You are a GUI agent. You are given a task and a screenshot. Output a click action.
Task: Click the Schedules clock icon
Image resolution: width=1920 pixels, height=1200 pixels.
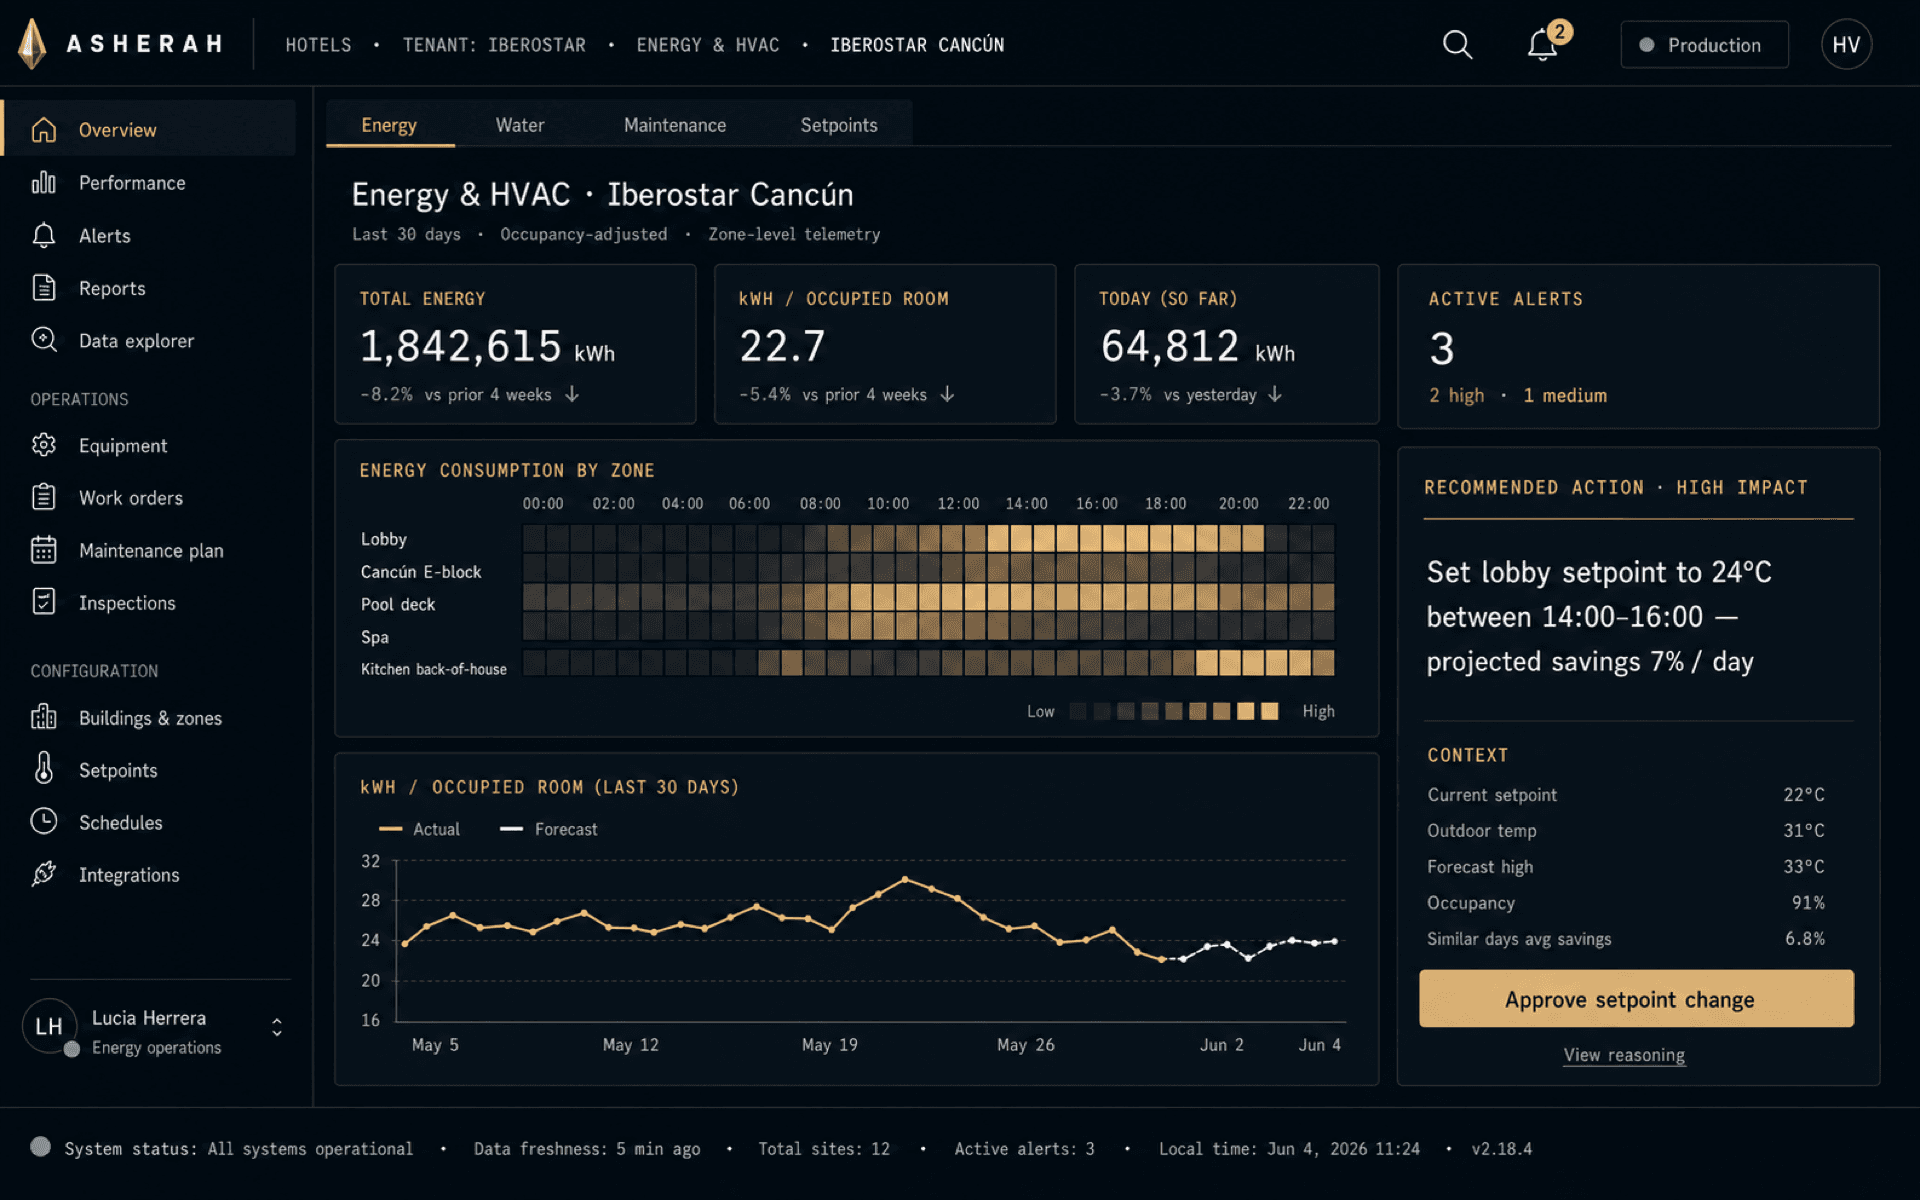coord(44,821)
